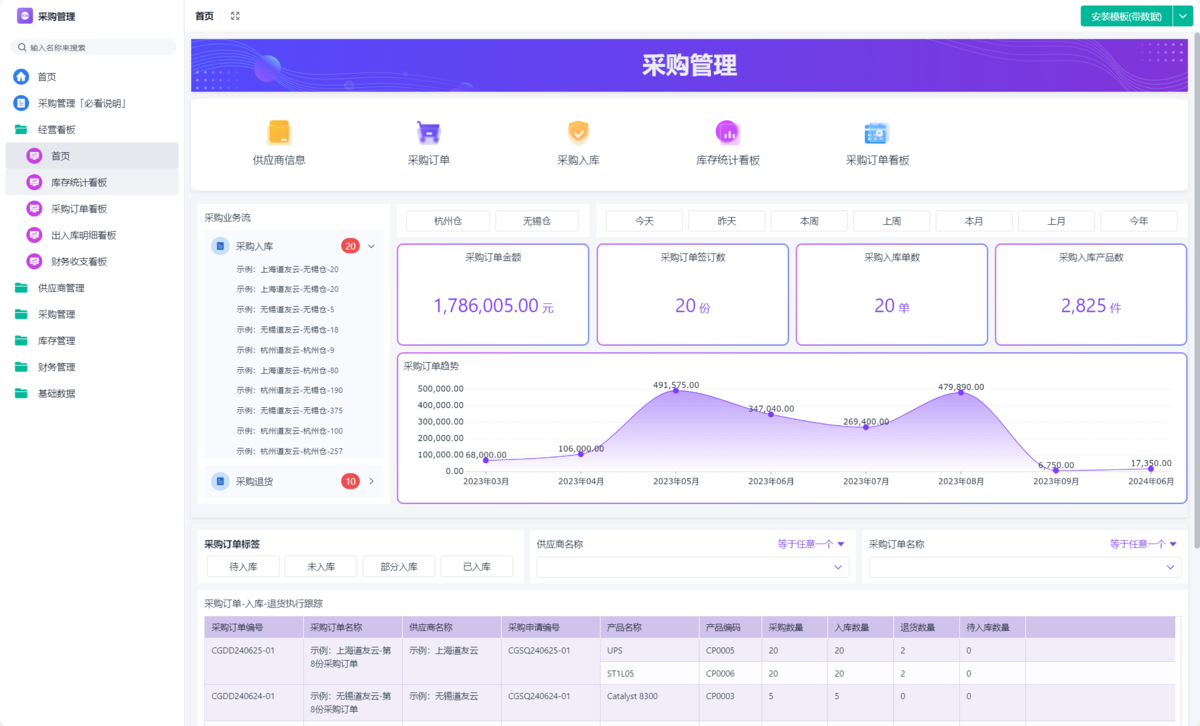Viewport: 1200px width, 726px height.
Task: Open 采购订单看板 in sidebar menu
Action: pos(92,208)
